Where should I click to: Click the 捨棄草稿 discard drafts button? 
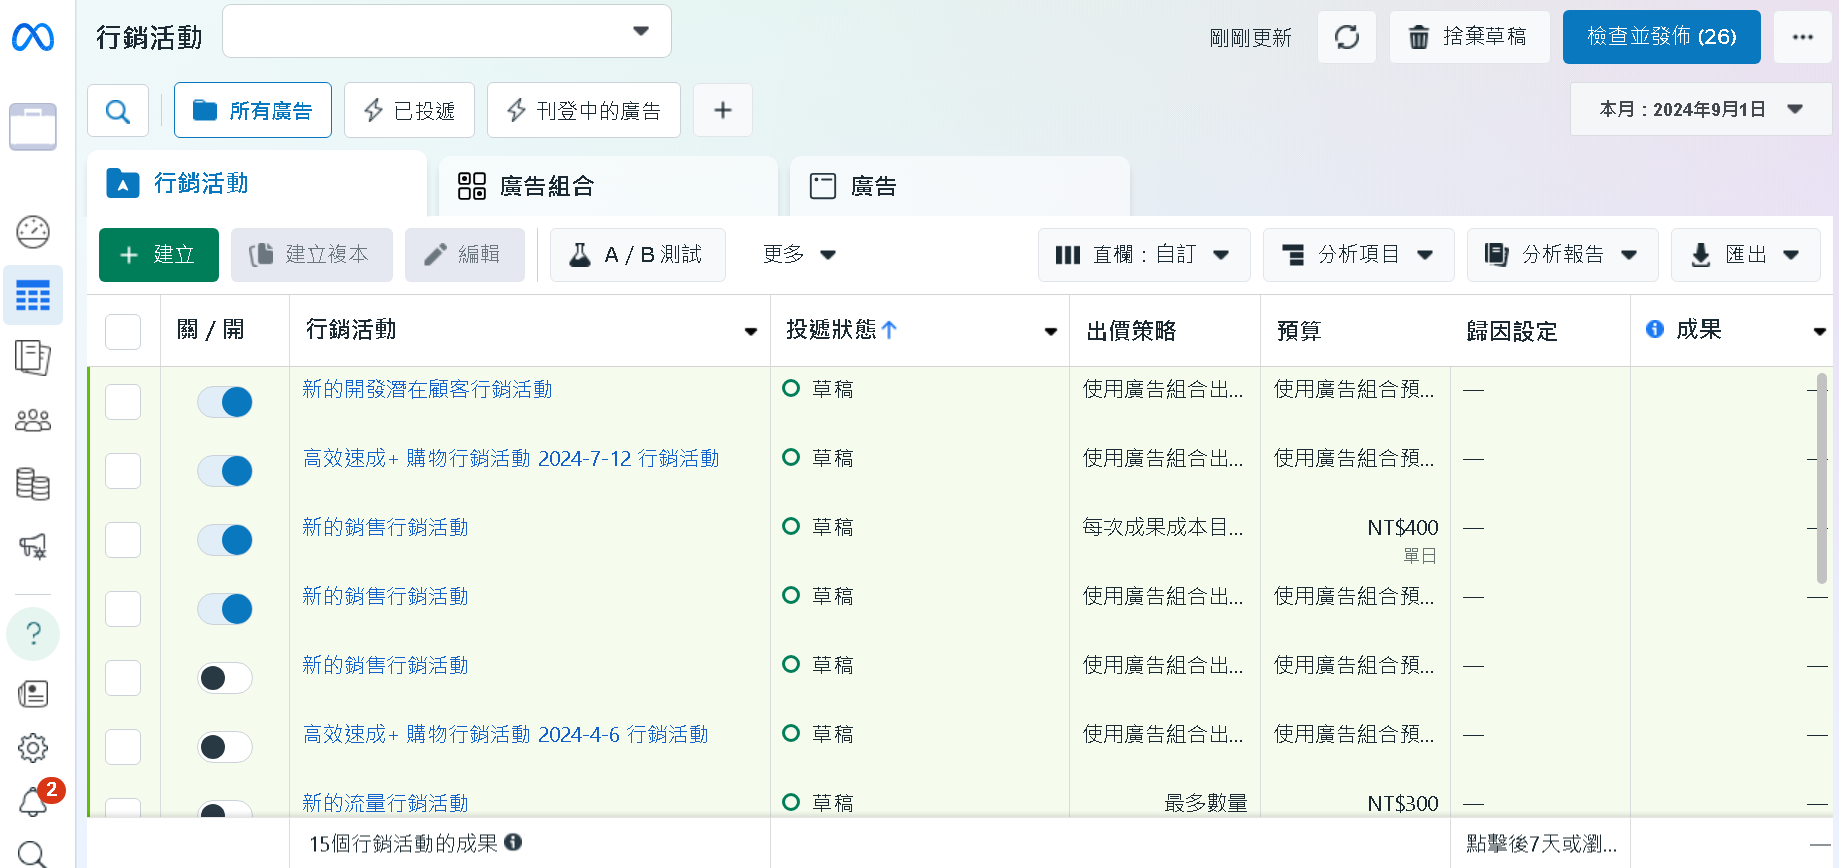1470,37
